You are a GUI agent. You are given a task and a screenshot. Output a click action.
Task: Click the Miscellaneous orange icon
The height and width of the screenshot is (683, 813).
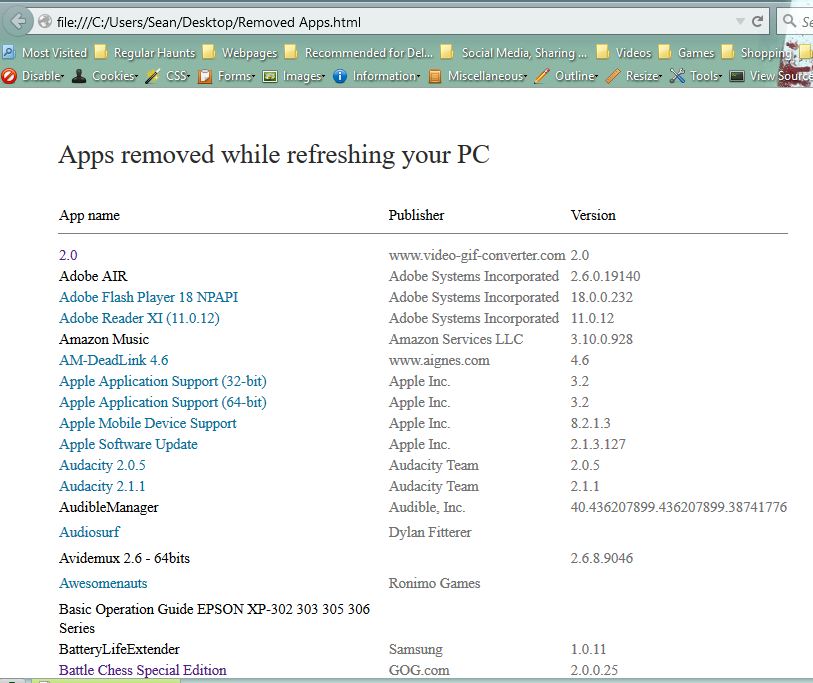click(x=434, y=77)
